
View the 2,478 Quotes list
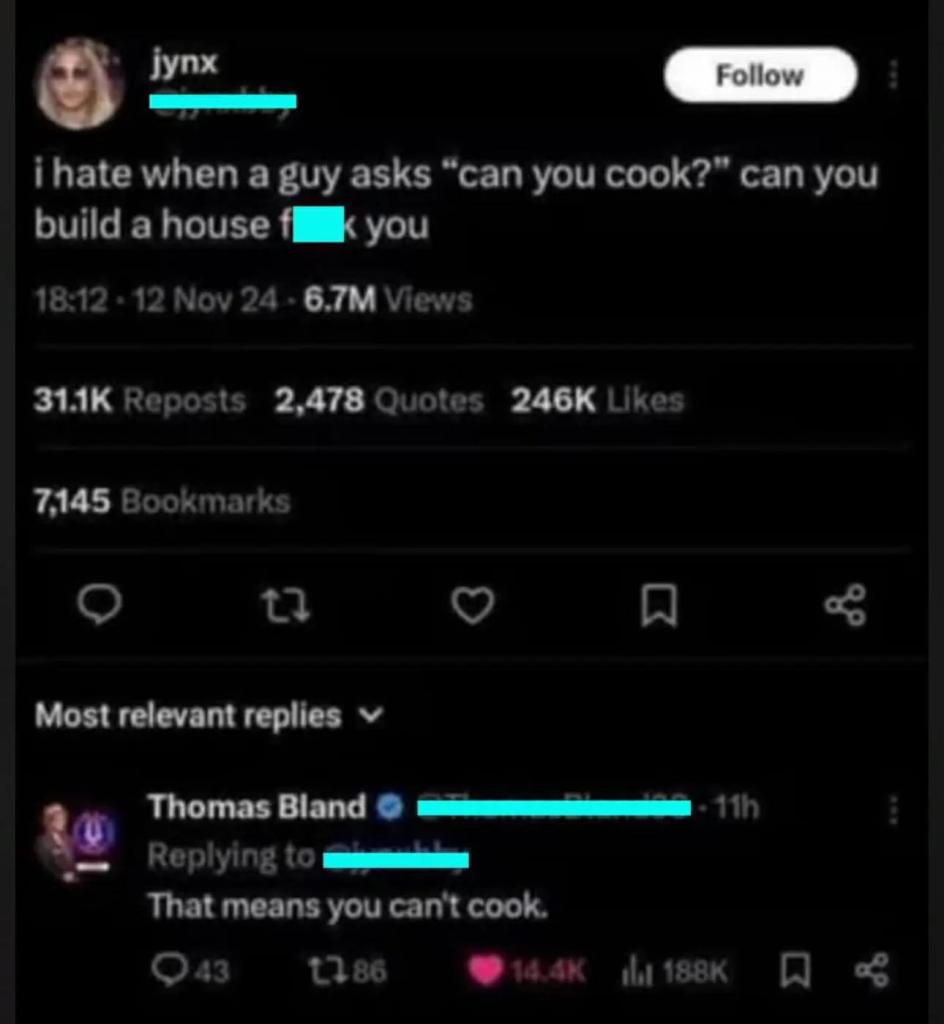(379, 400)
